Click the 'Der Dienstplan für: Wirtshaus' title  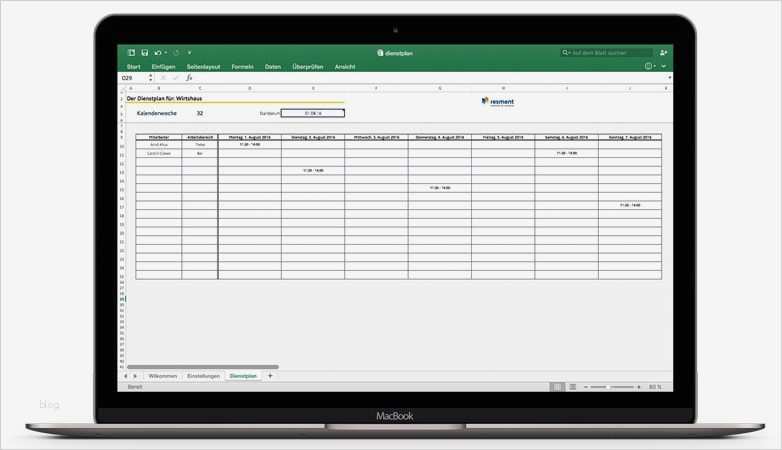point(165,99)
